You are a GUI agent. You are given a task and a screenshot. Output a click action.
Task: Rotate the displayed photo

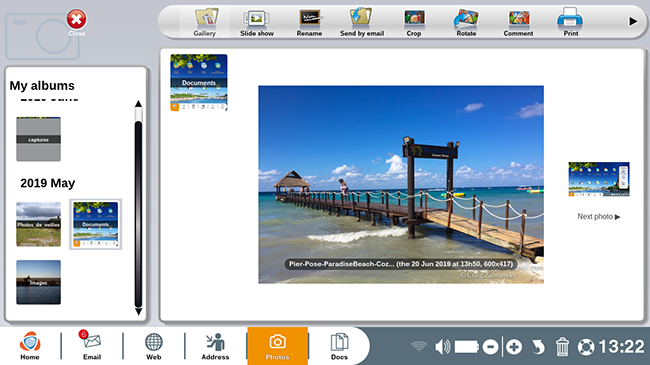coord(466,22)
